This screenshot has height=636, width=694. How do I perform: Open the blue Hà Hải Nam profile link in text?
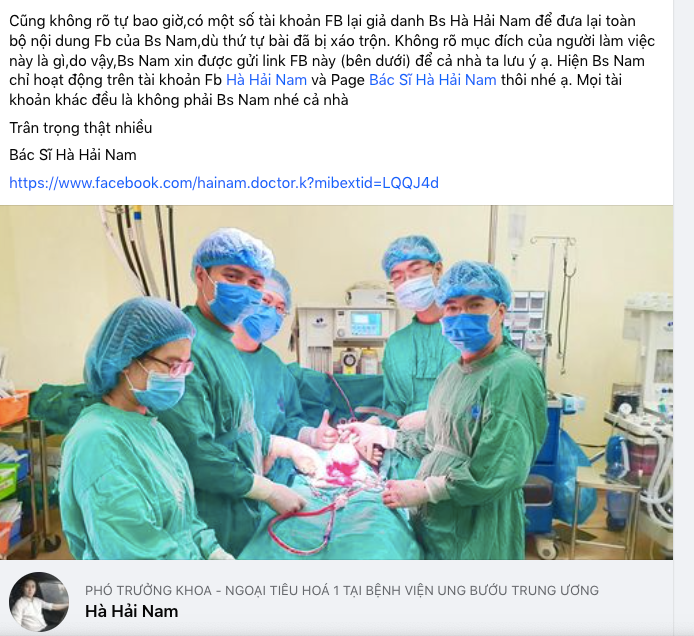click(266, 80)
